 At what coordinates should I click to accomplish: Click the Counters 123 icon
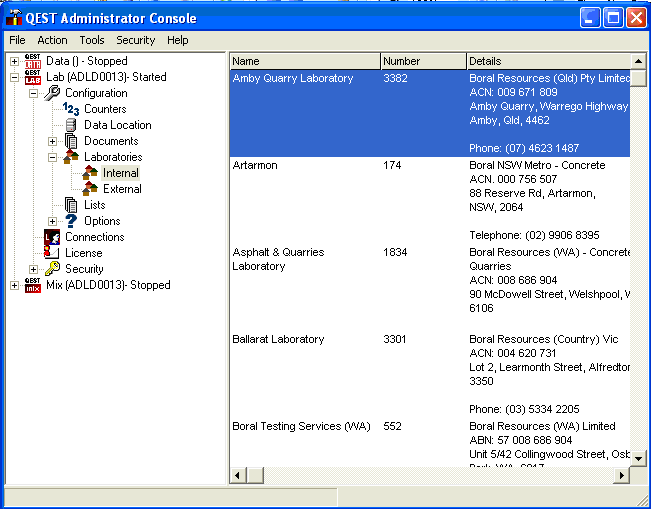tap(71, 109)
